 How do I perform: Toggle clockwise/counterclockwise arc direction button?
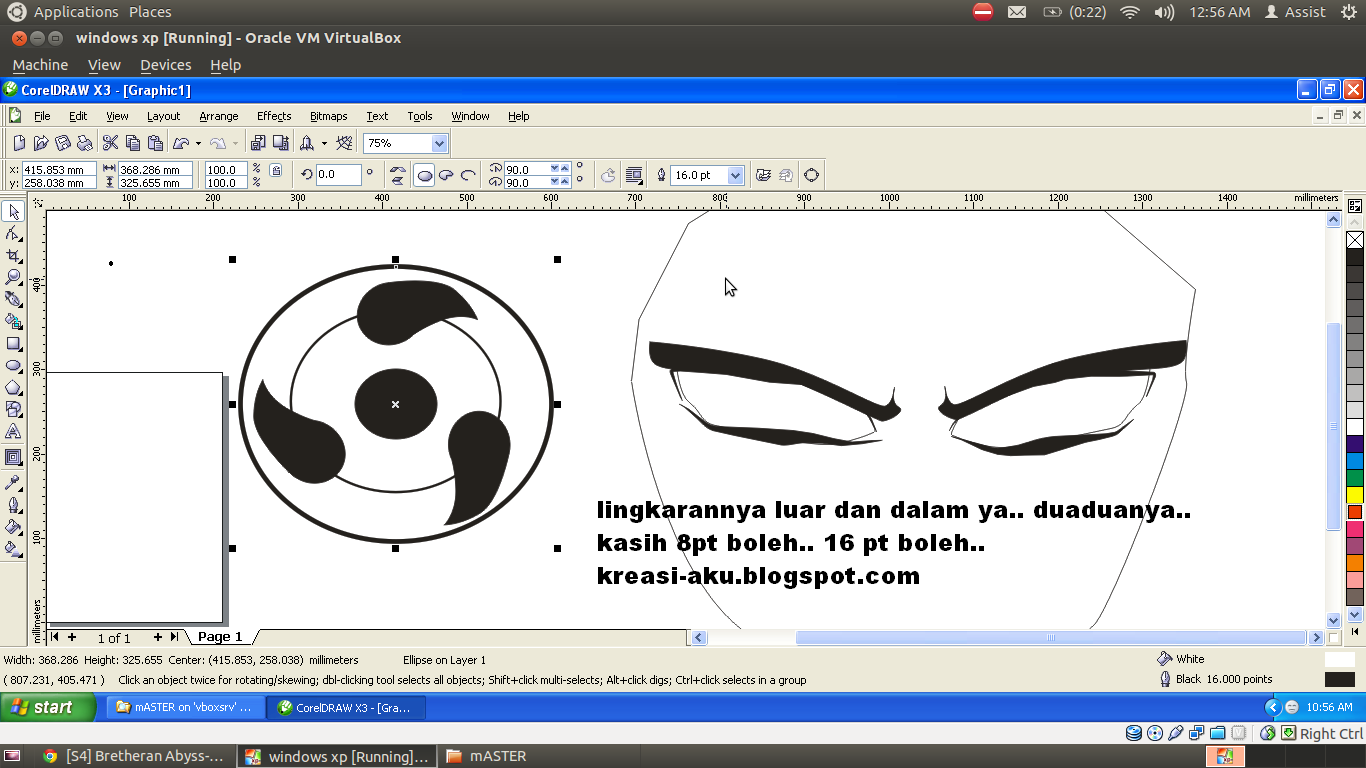[x=608, y=175]
